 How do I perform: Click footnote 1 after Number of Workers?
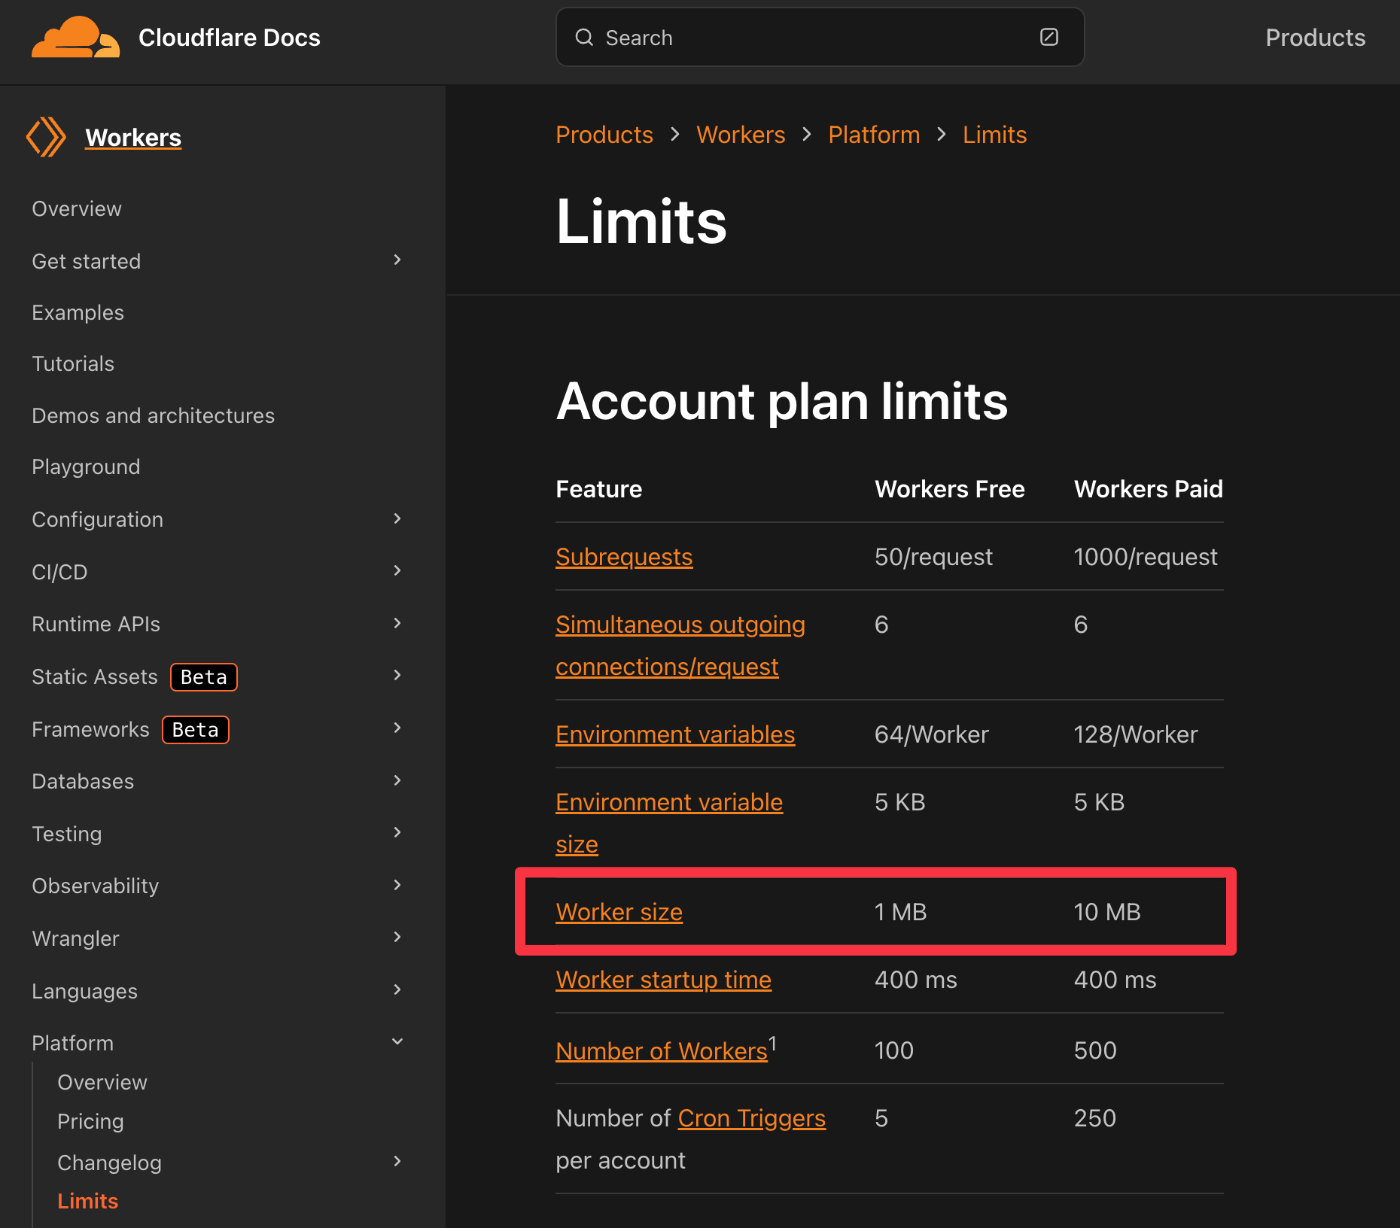click(x=772, y=1043)
